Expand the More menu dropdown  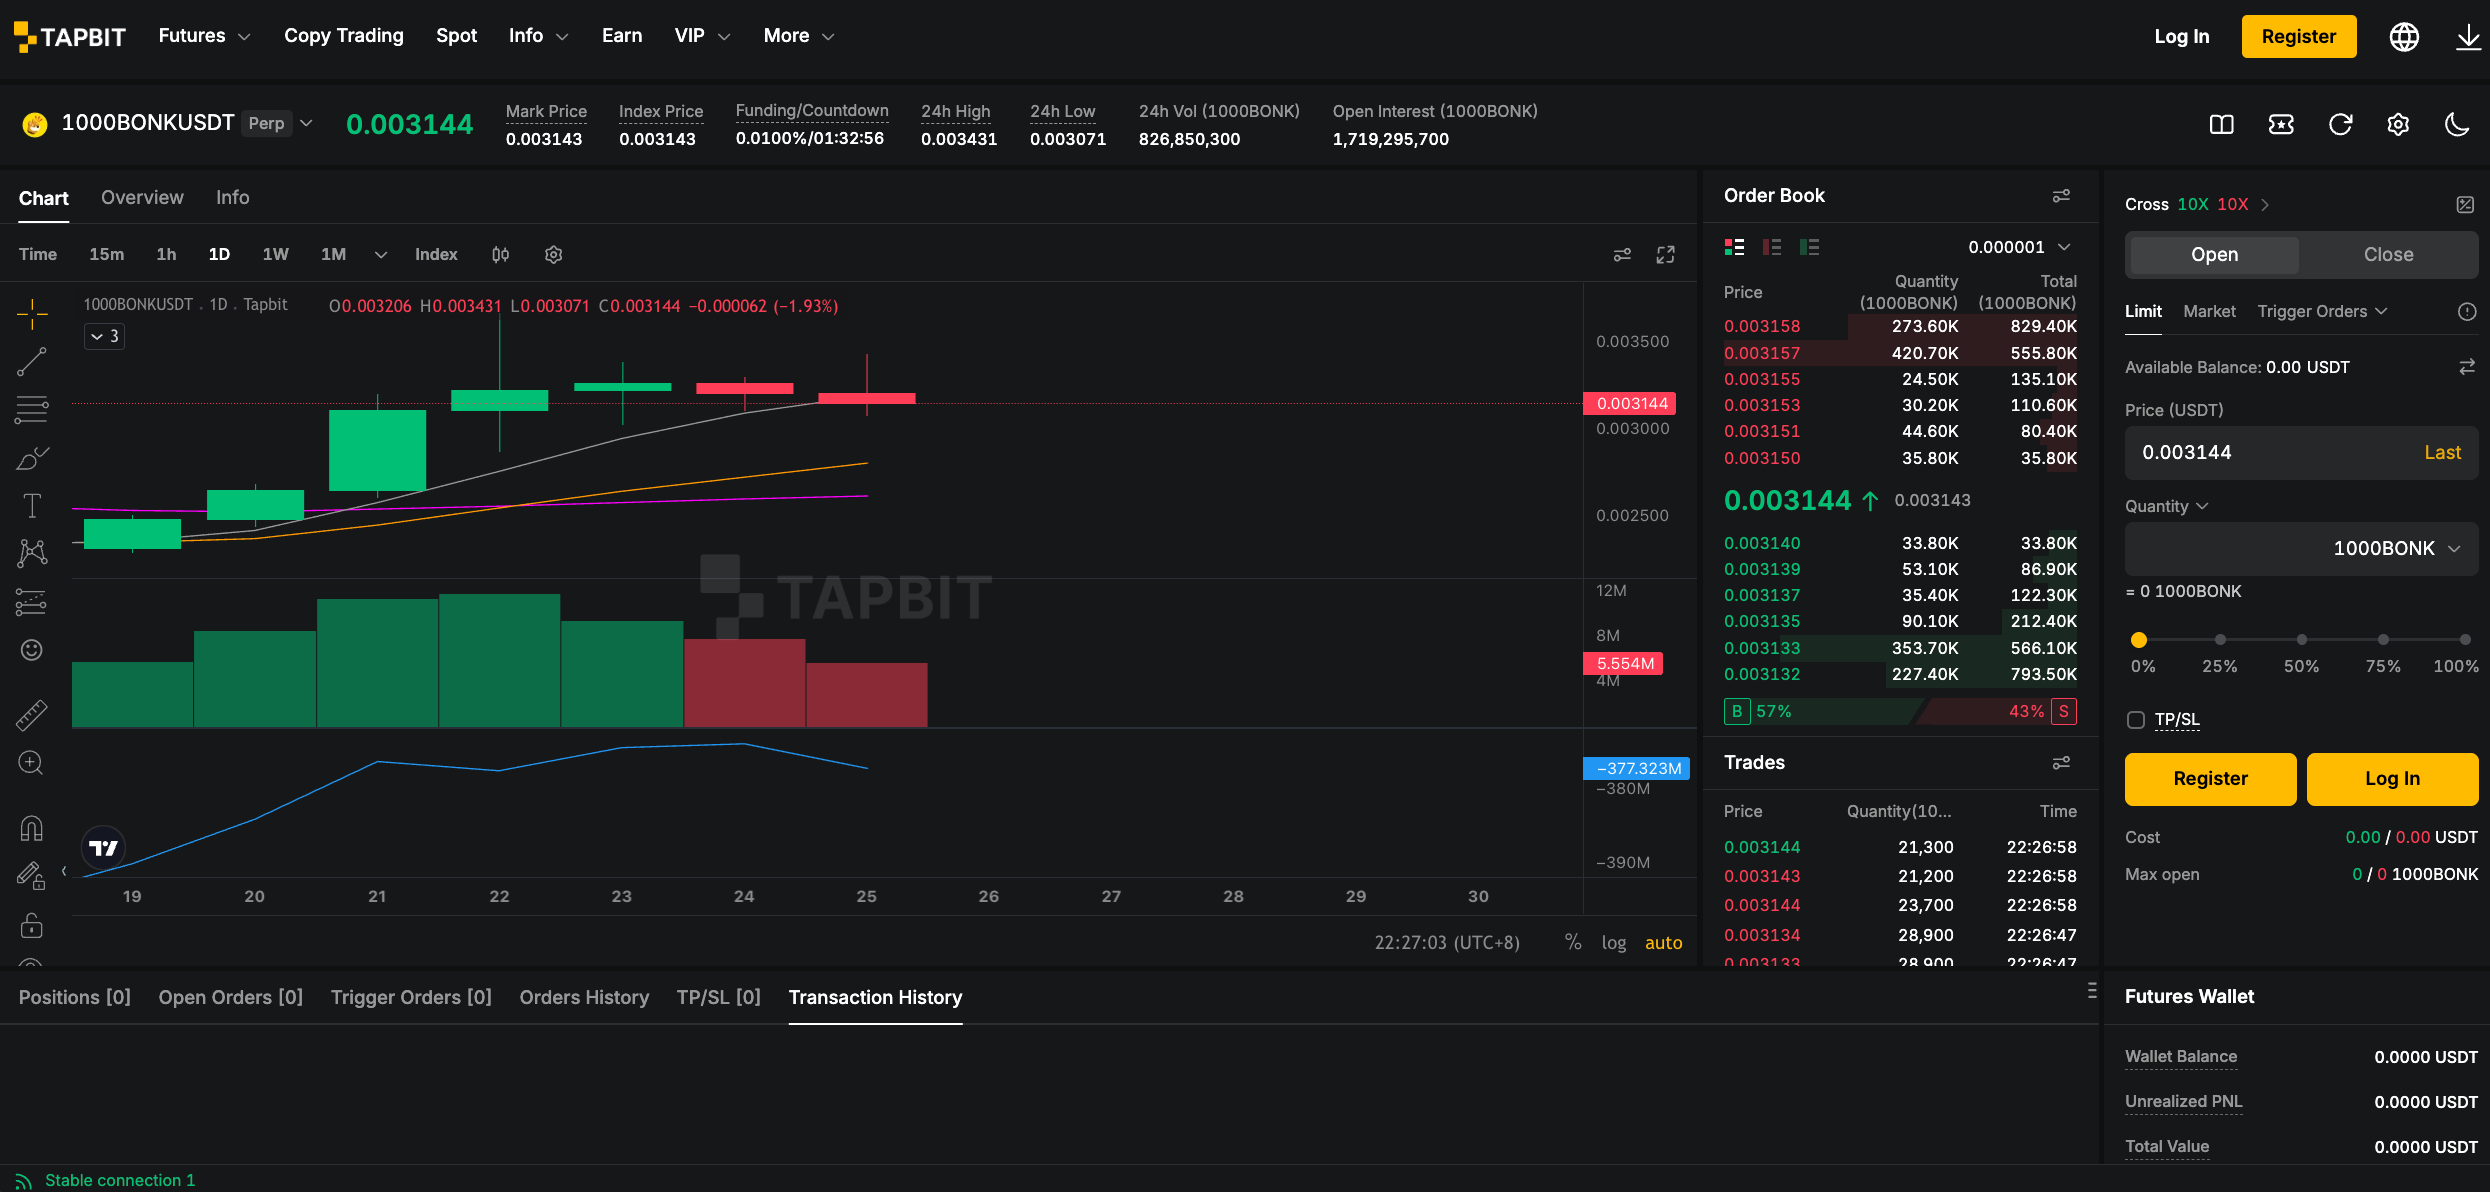[x=798, y=36]
